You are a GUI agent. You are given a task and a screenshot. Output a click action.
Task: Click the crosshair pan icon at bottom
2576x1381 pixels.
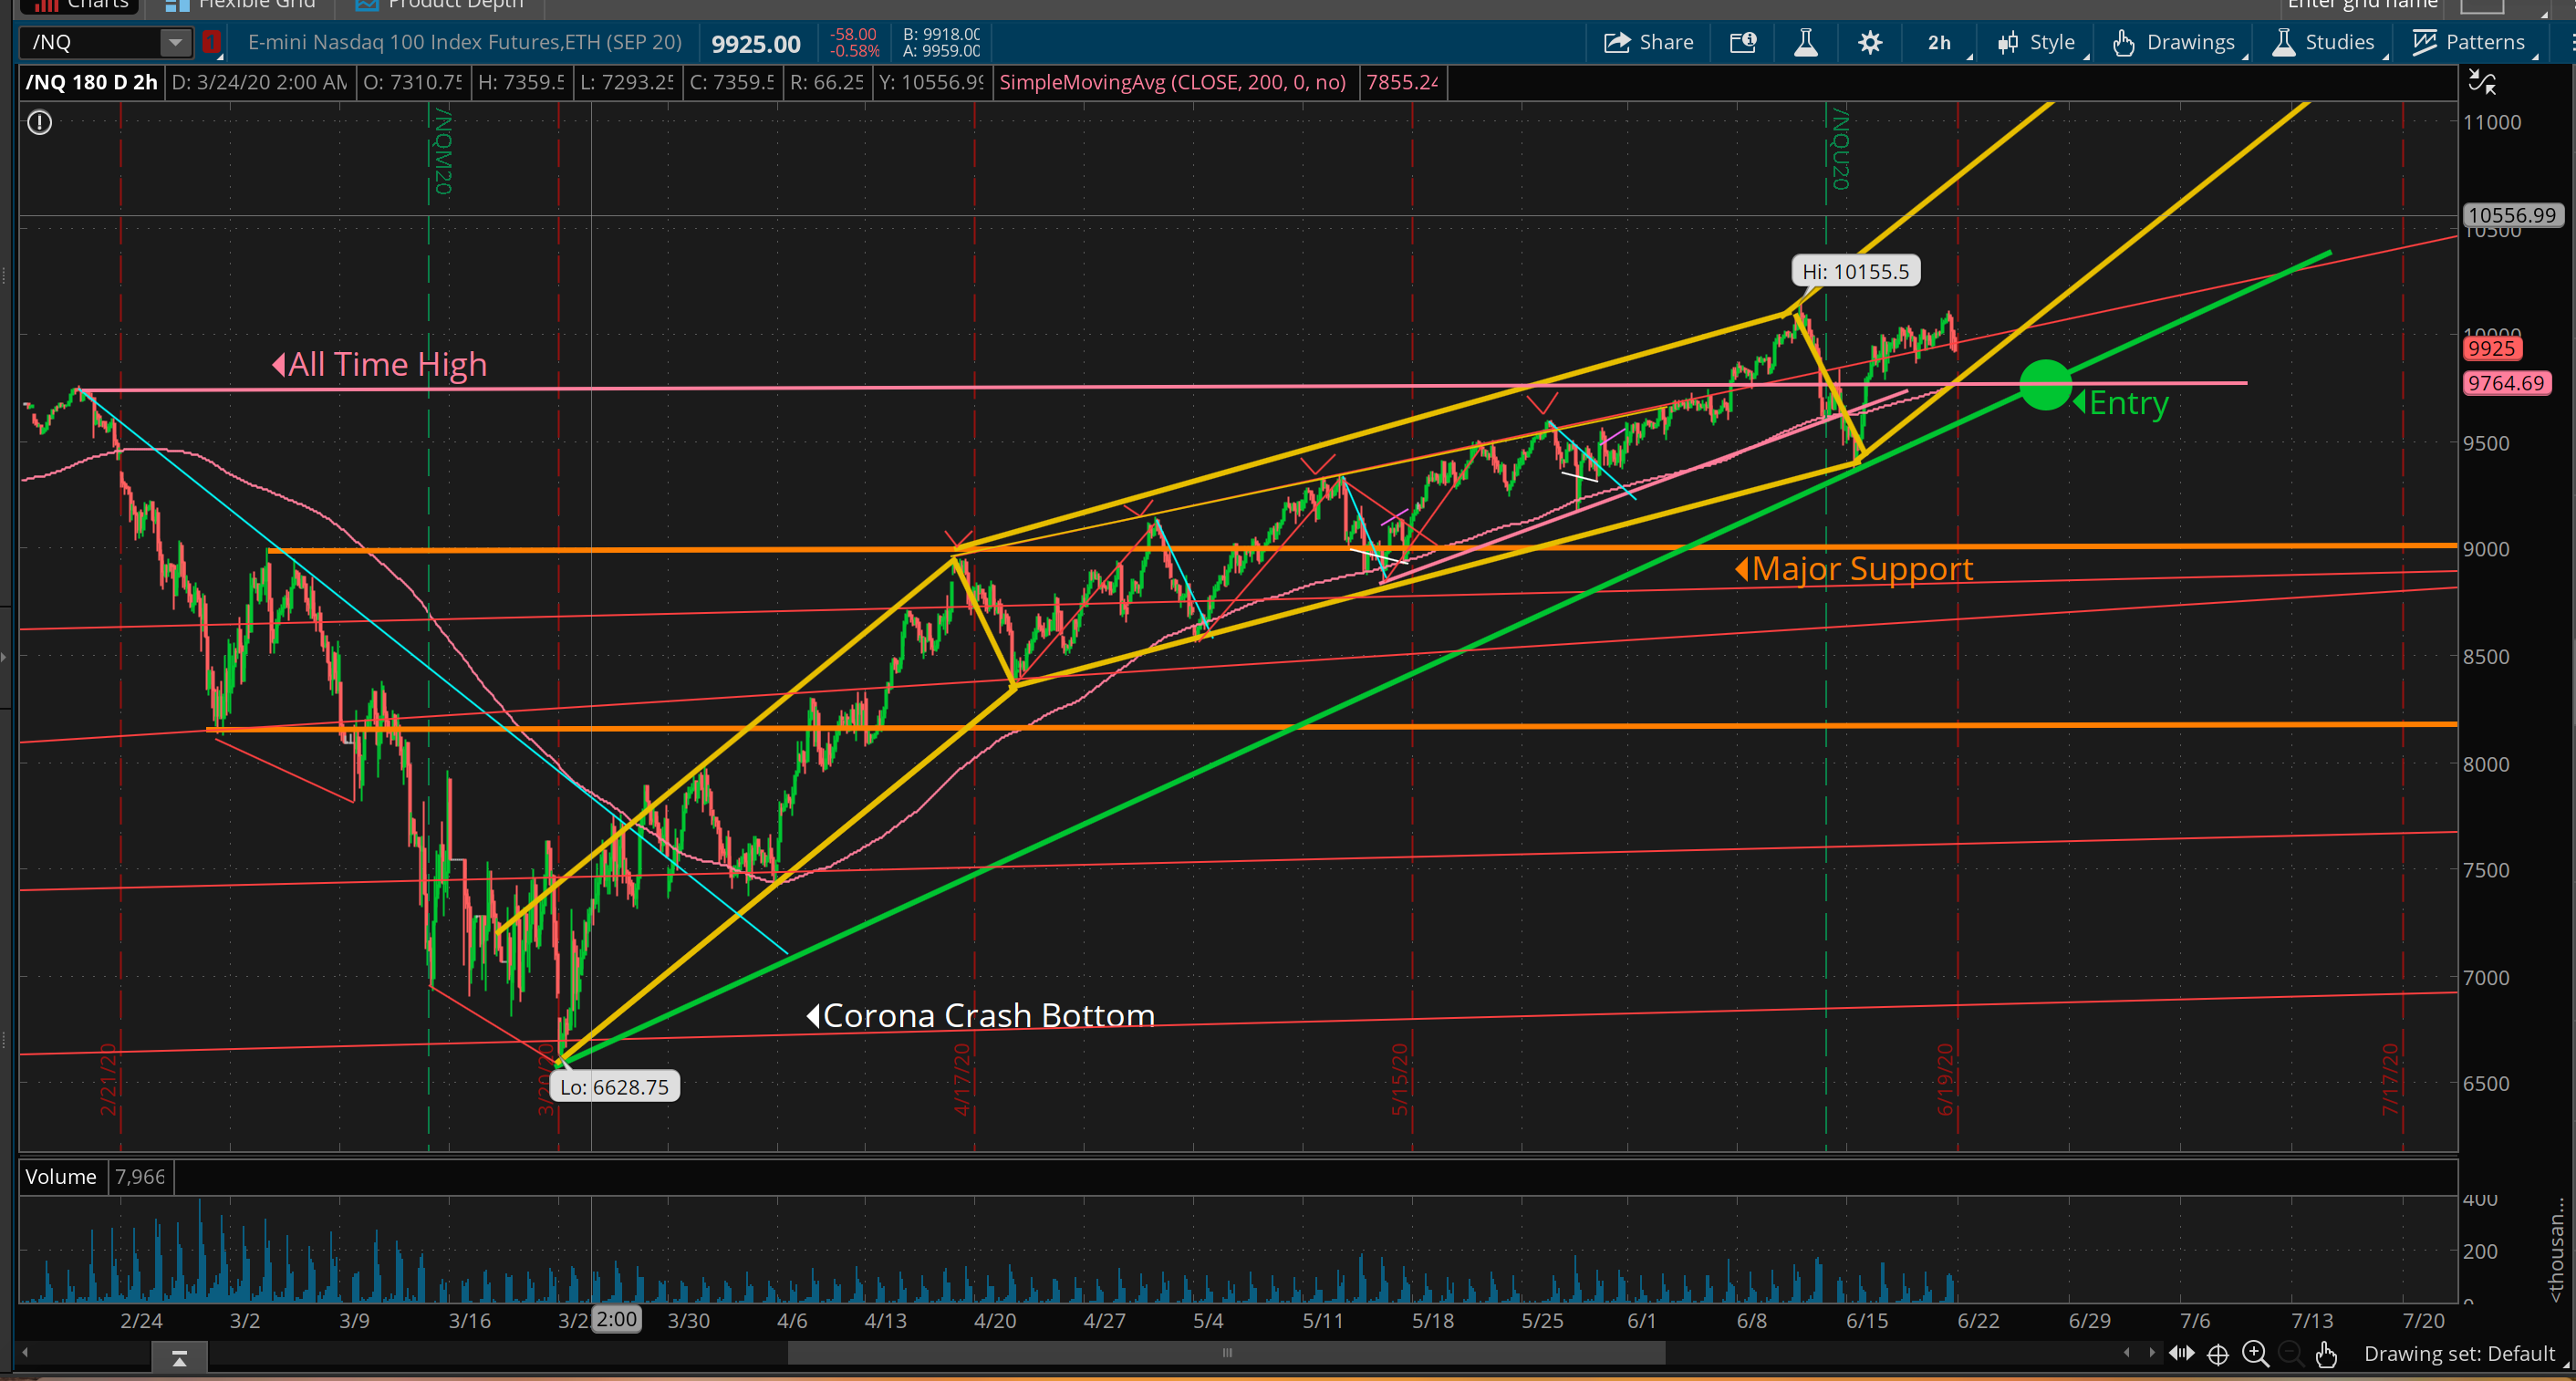coord(2218,1354)
